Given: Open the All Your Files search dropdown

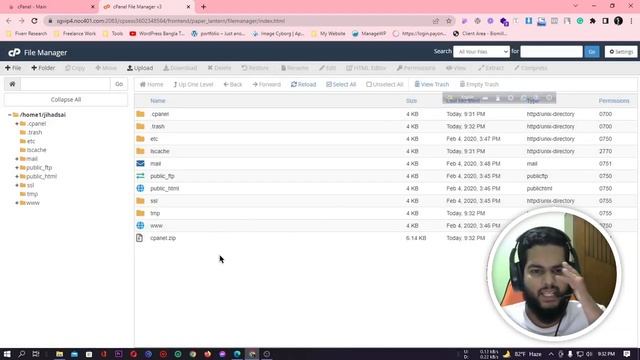Looking at the screenshot, I should tap(481, 51).
